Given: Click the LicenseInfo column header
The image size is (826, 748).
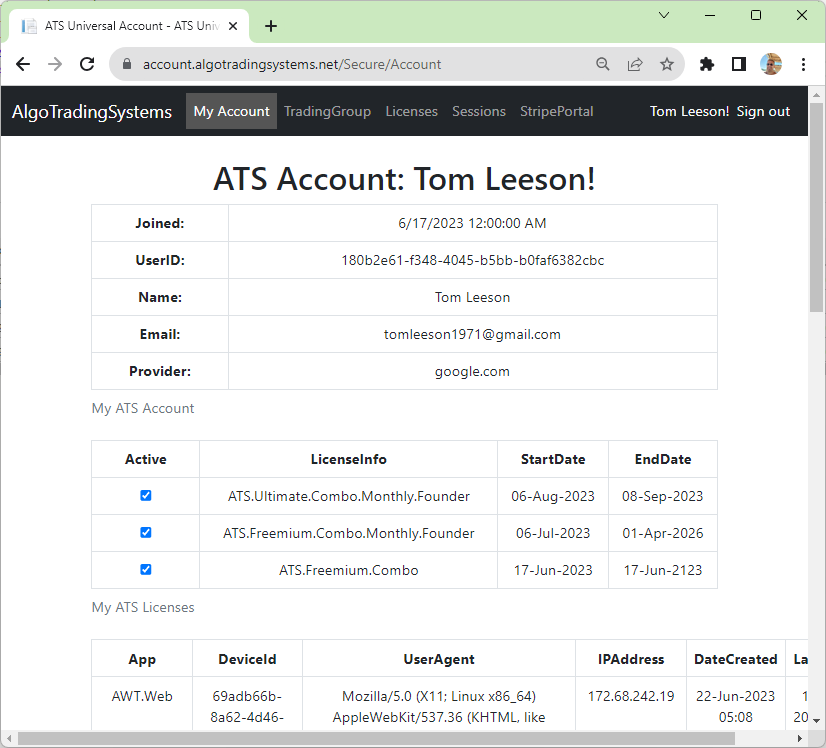Looking at the screenshot, I should pos(349,459).
